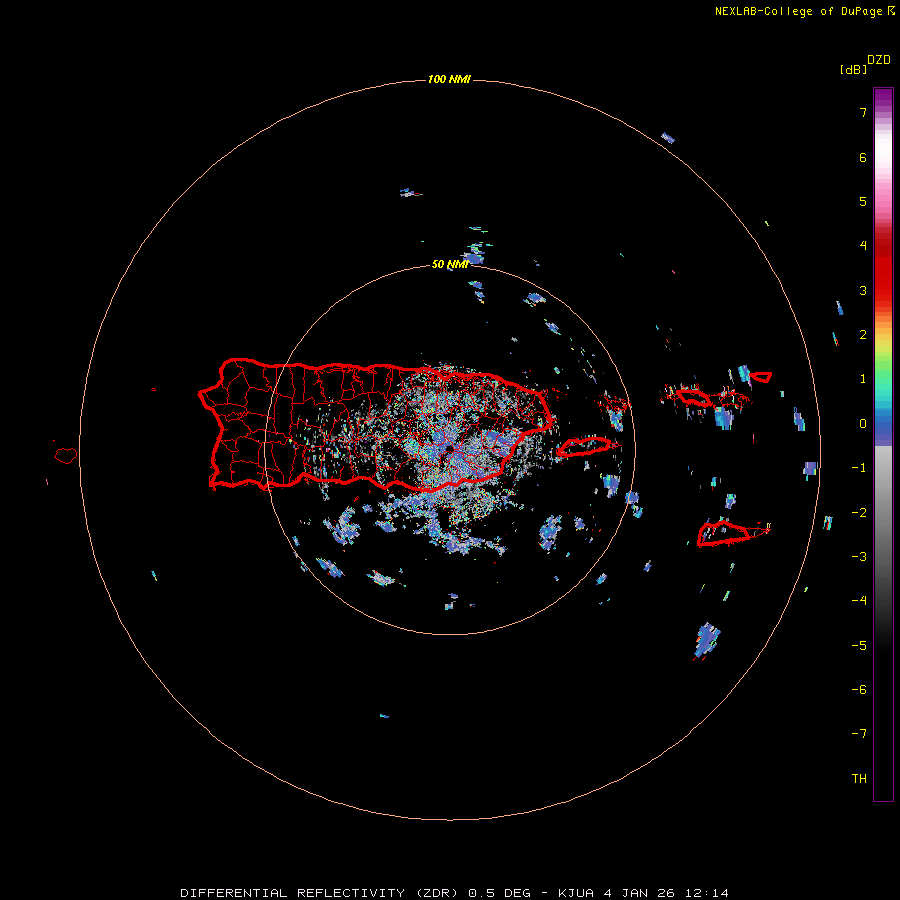
Task: Click the [dB] unit label
Action: coord(853,69)
